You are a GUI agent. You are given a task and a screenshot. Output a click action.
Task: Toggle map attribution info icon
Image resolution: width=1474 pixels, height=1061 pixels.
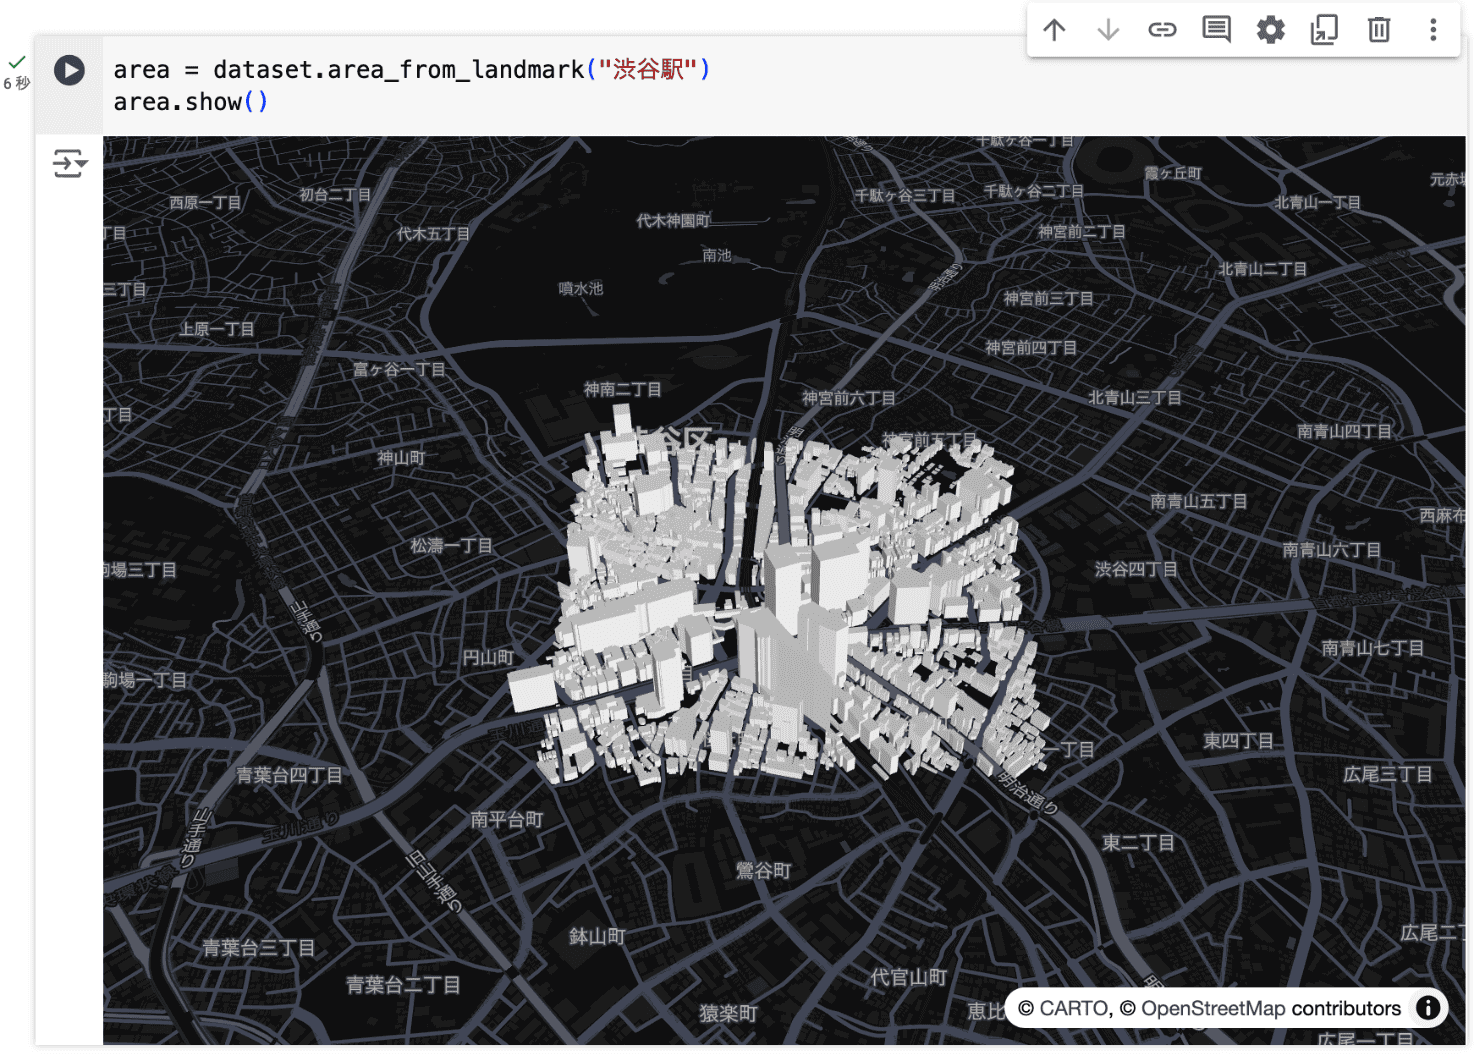(1428, 1008)
